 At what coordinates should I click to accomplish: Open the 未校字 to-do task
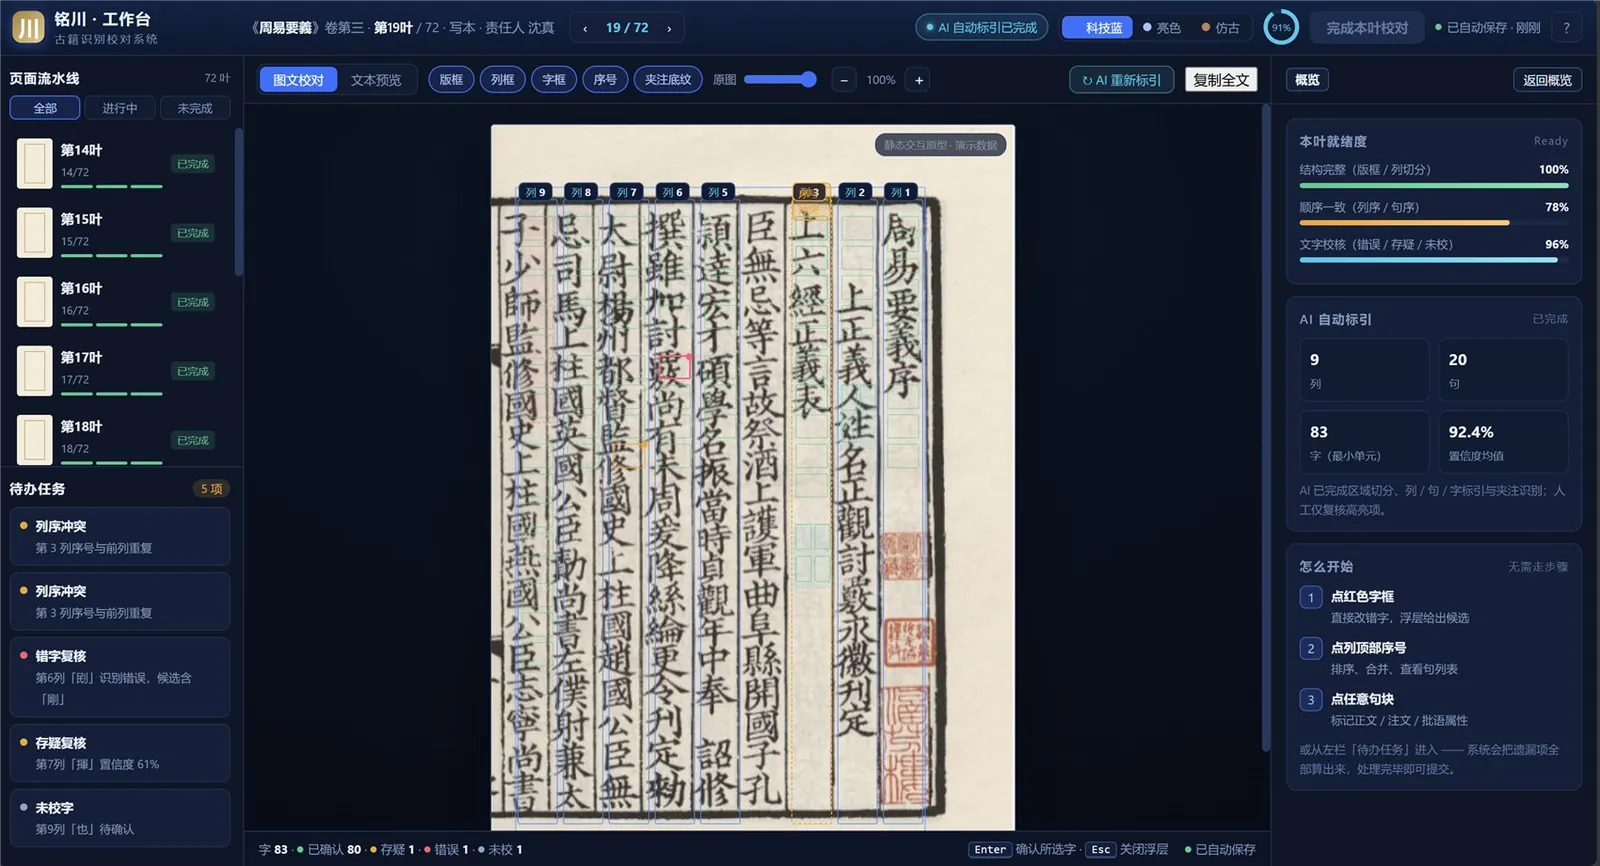[120, 818]
